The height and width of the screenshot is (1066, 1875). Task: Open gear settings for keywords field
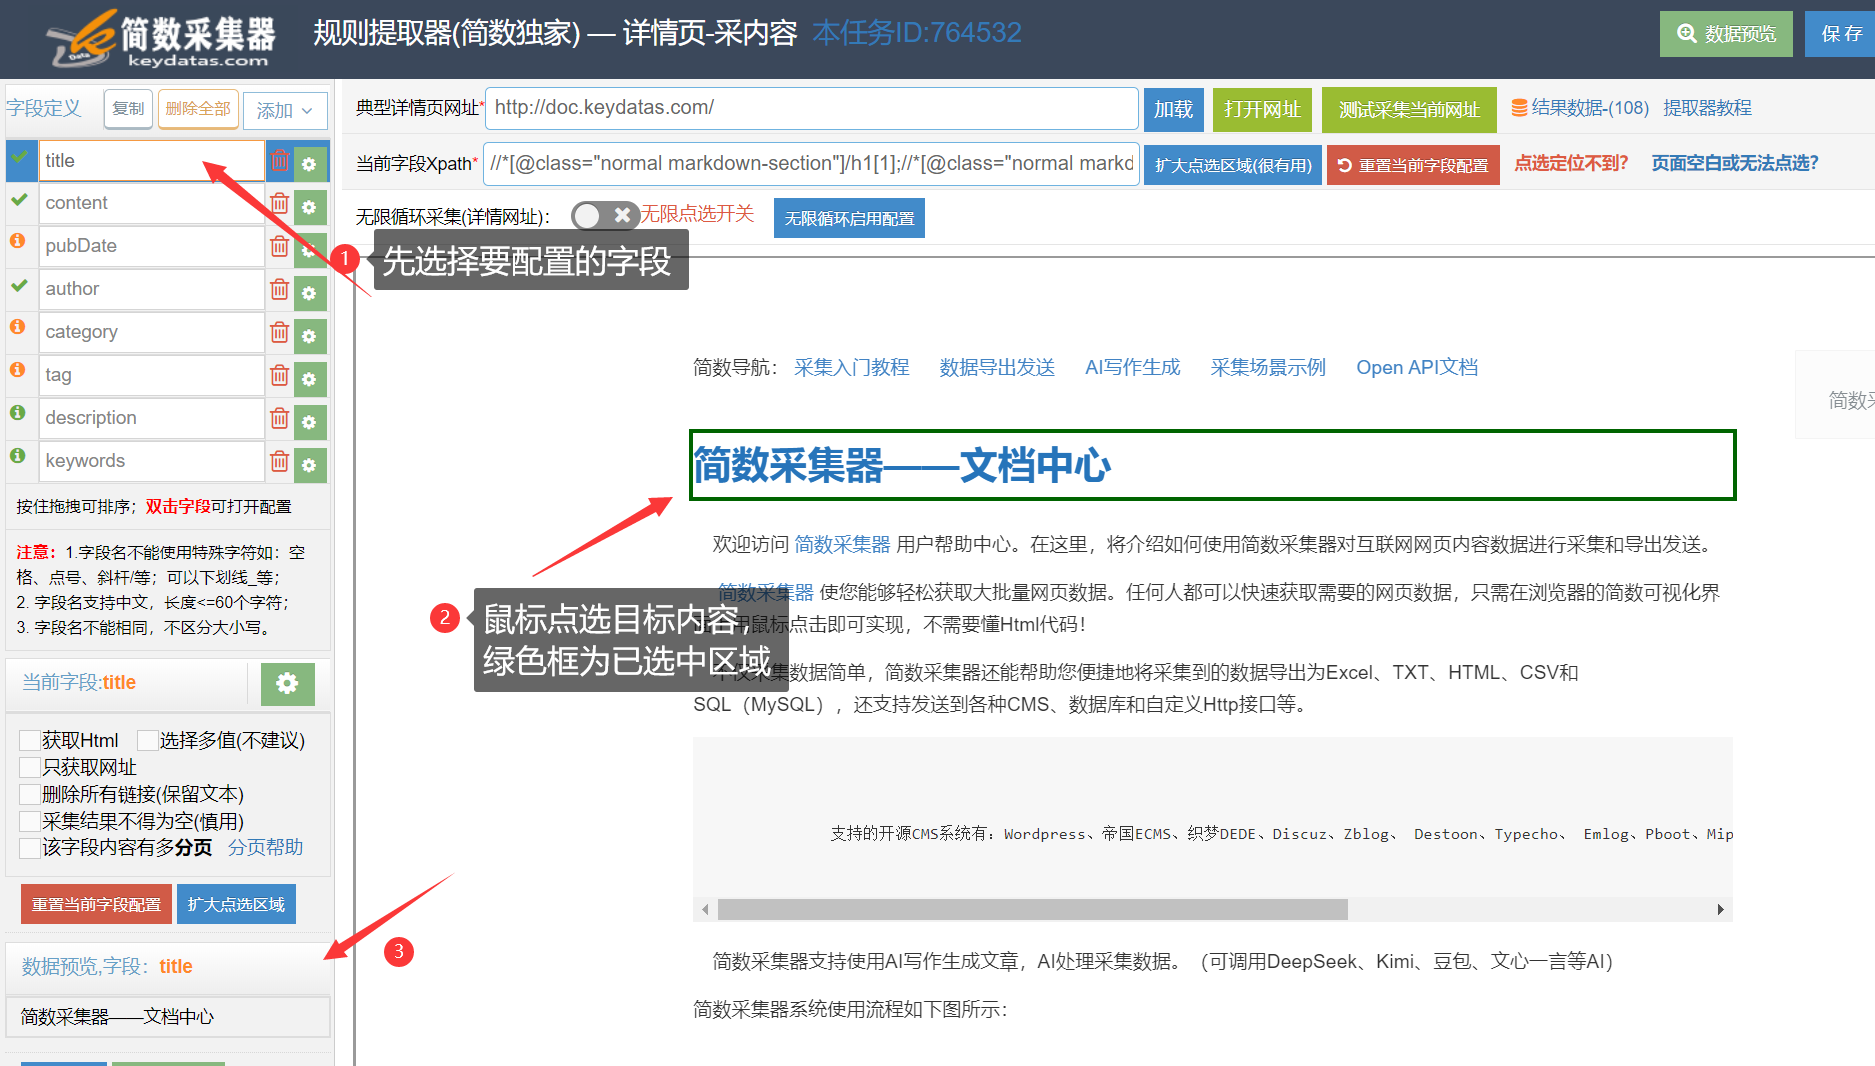[310, 465]
